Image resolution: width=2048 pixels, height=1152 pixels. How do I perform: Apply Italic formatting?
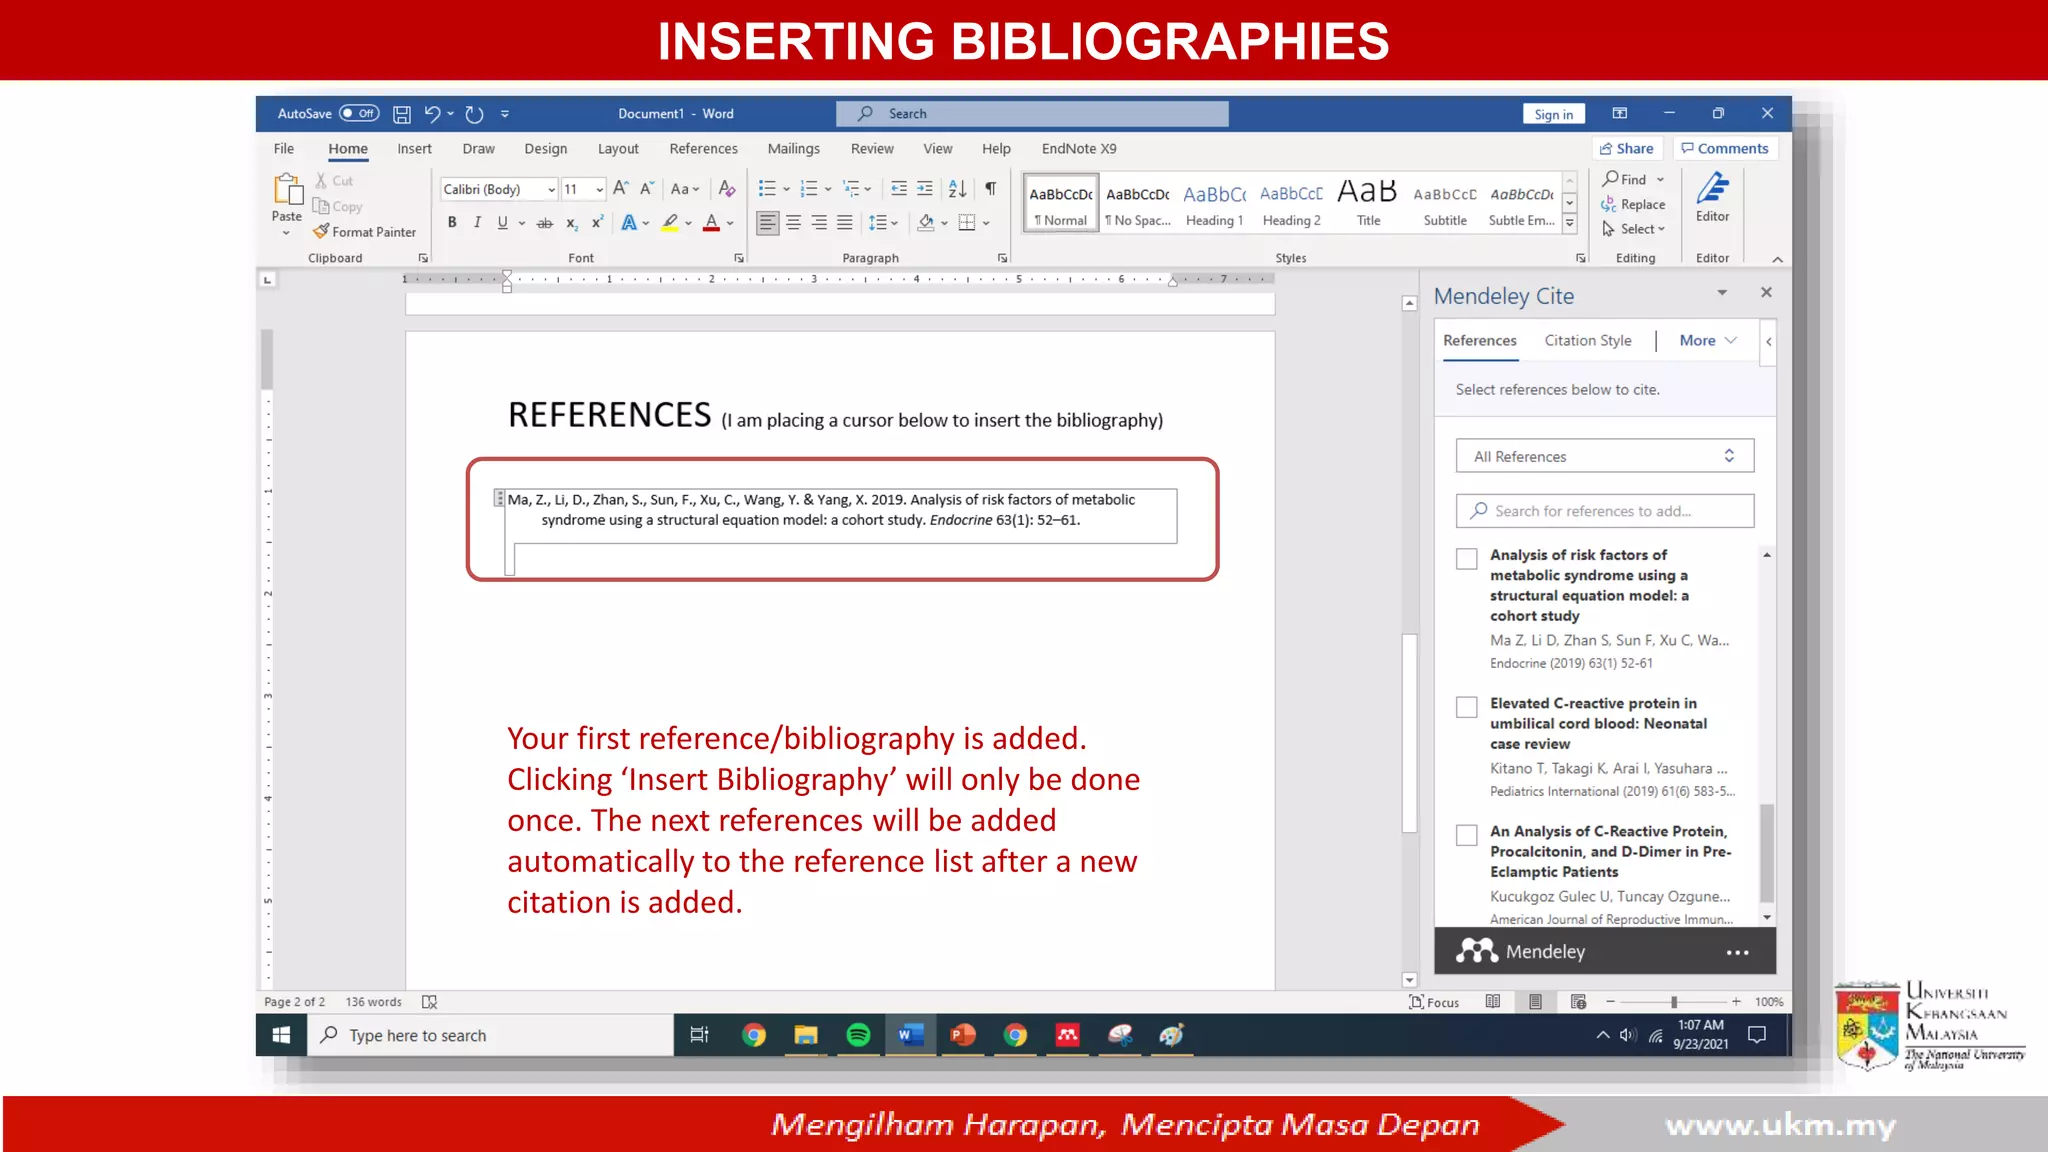(x=477, y=222)
